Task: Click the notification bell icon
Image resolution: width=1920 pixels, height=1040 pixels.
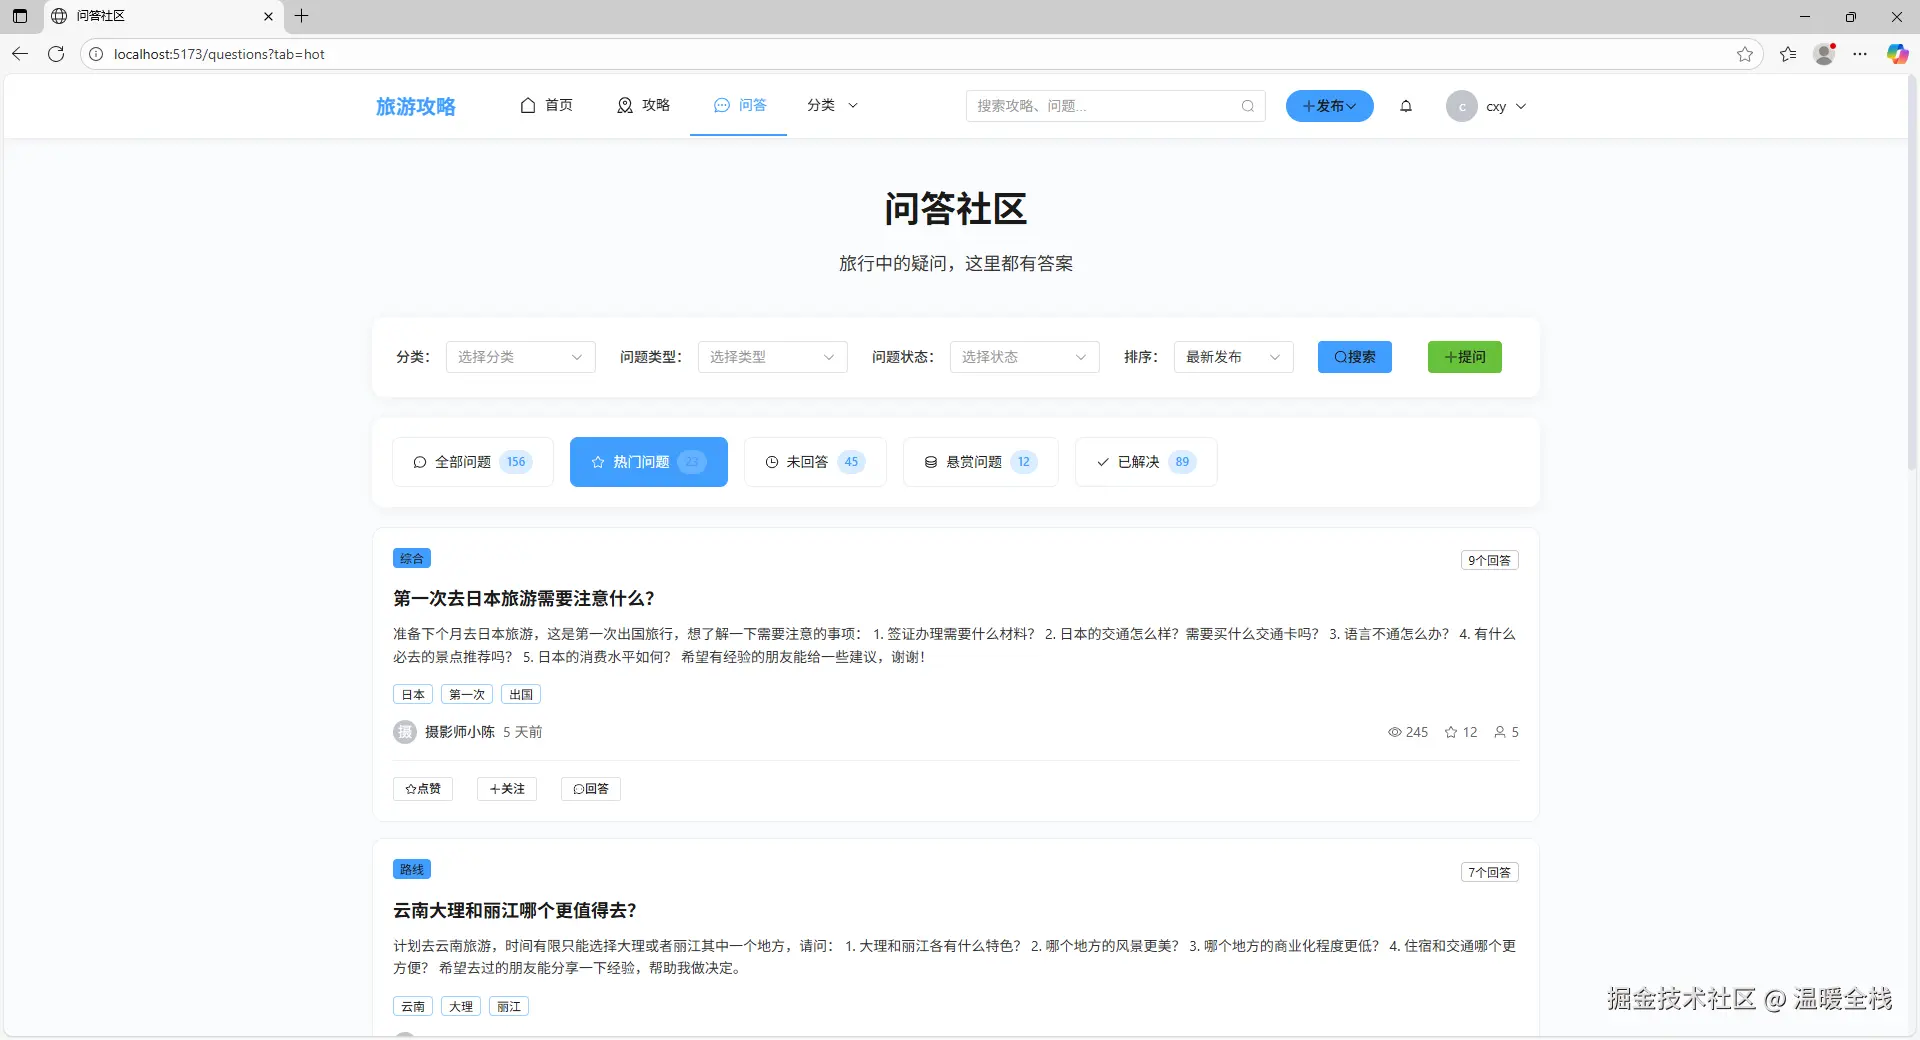Action: point(1406,106)
